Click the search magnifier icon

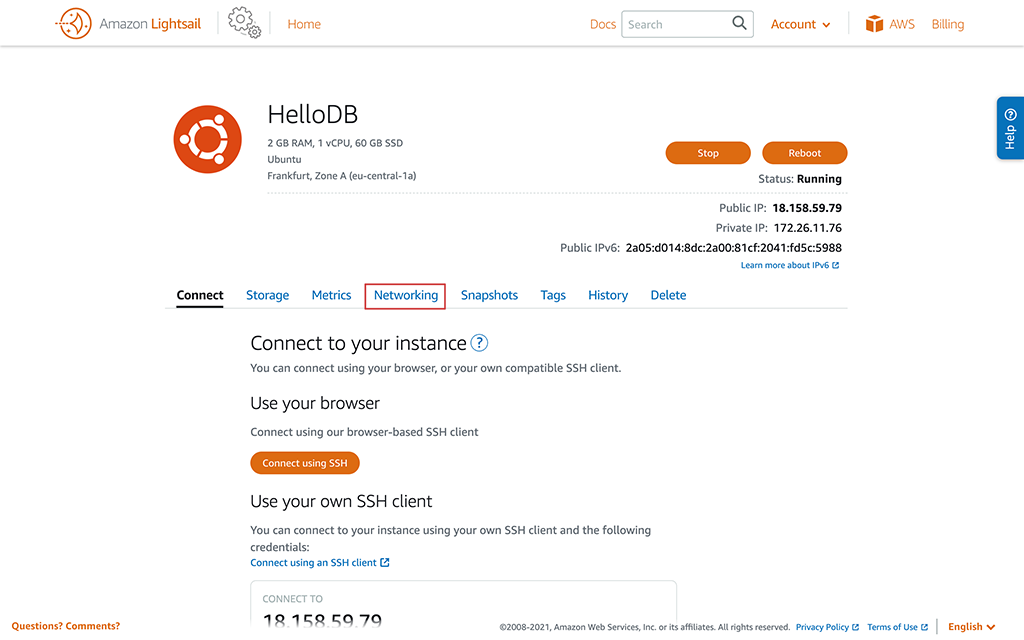coord(739,23)
